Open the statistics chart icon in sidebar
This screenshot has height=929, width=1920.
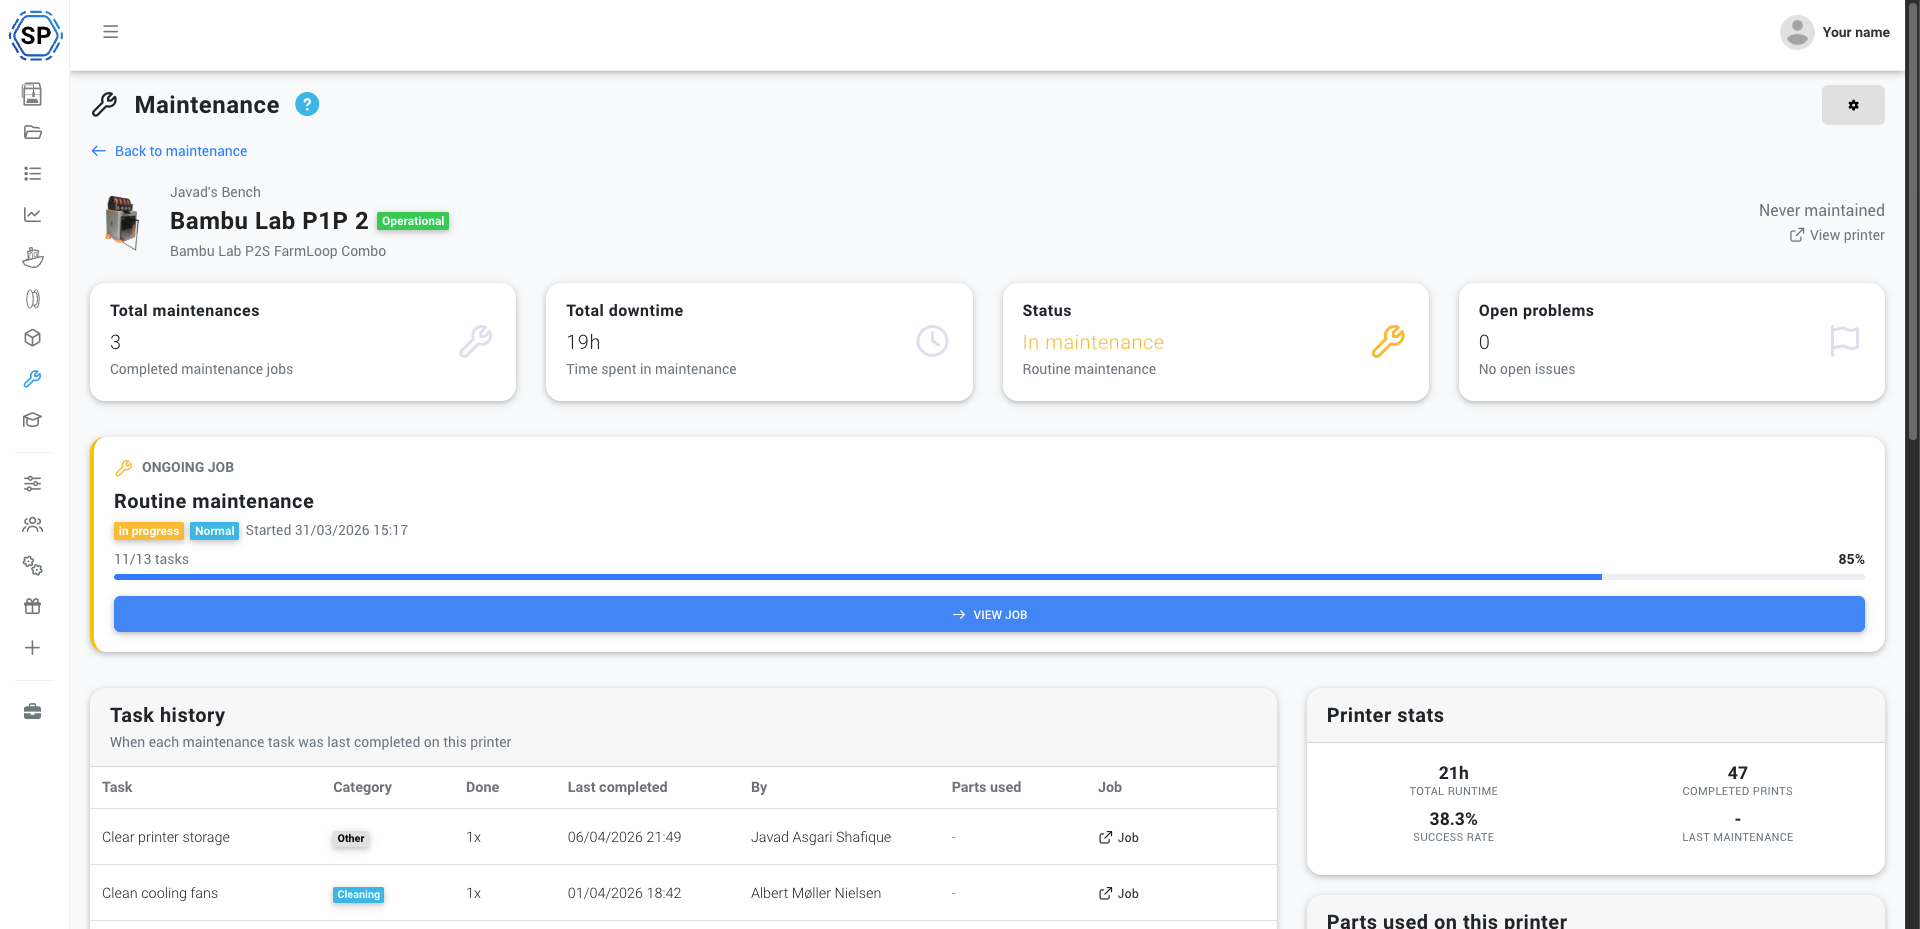(x=33, y=214)
